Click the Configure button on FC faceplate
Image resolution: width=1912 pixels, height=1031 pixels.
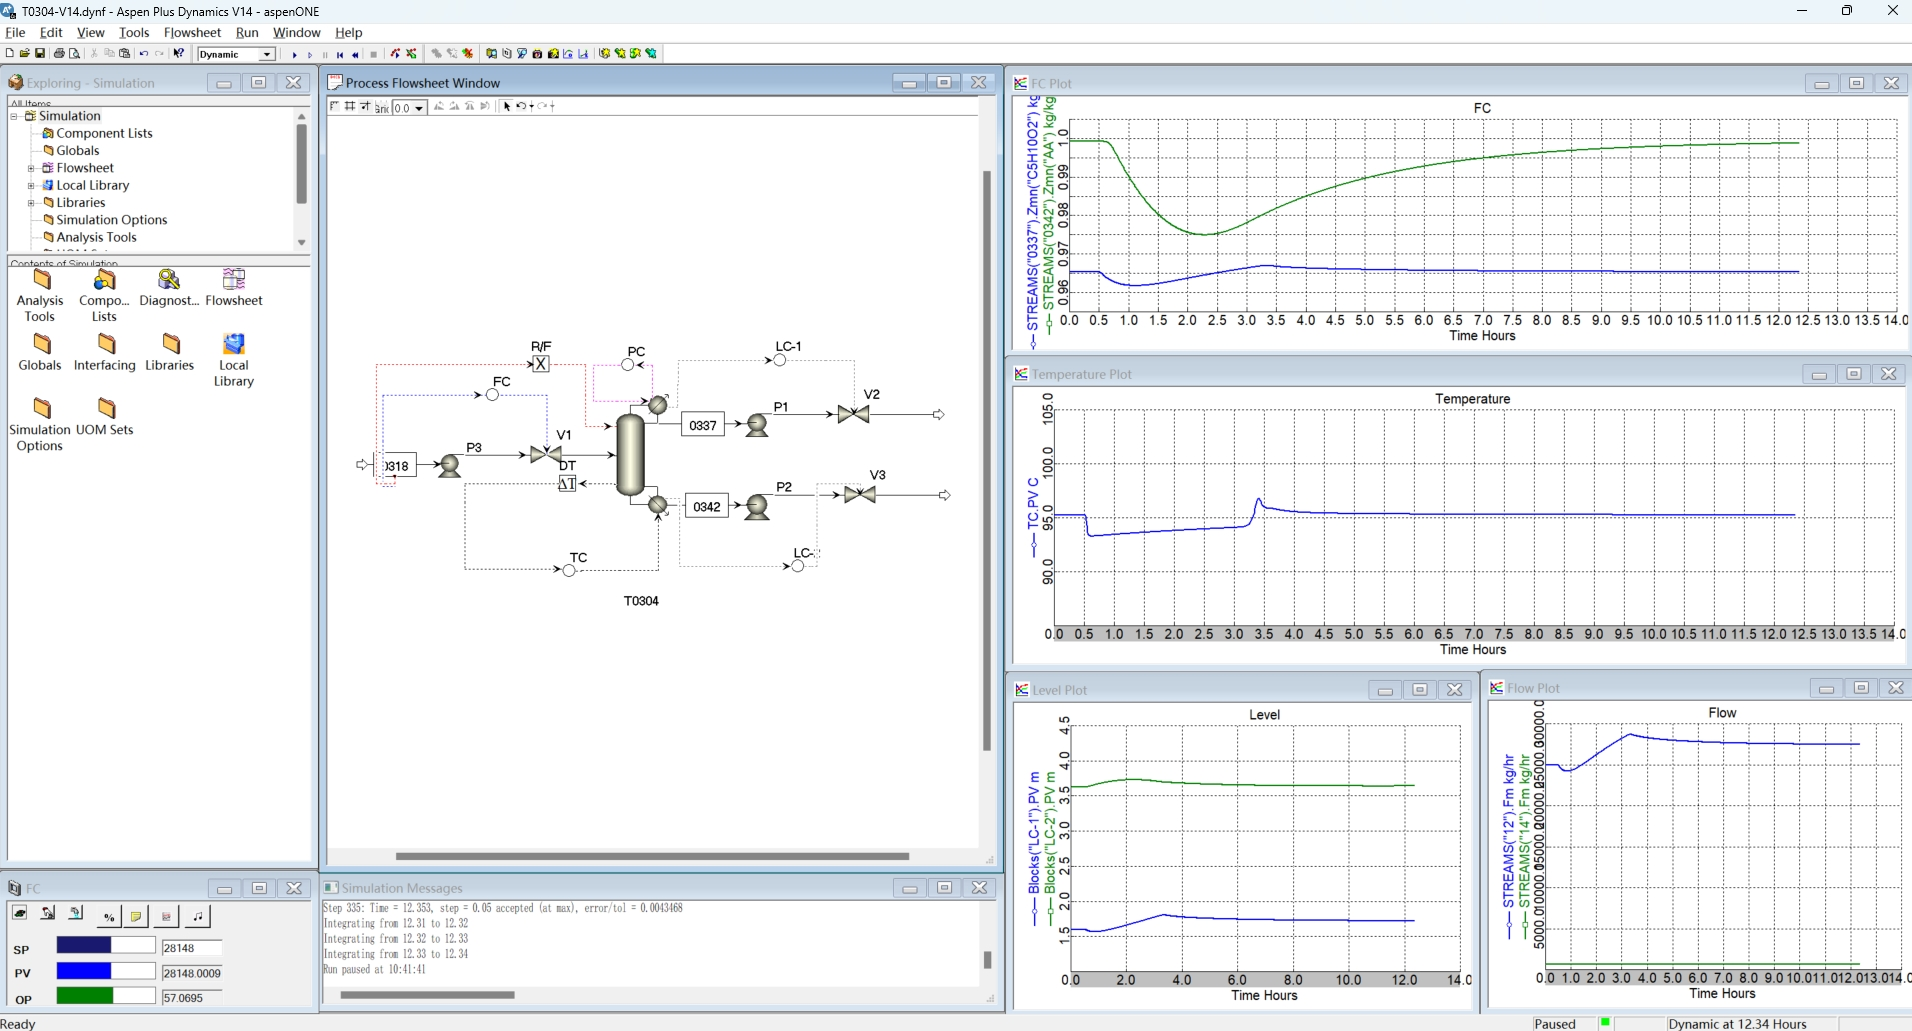137,916
